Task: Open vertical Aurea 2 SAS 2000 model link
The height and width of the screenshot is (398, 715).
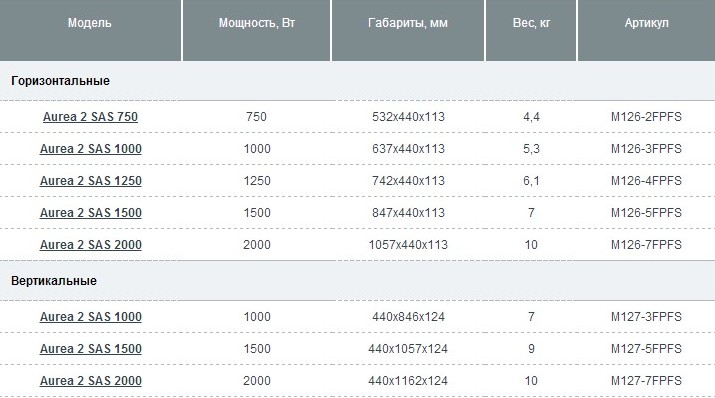Action: click(91, 380)
